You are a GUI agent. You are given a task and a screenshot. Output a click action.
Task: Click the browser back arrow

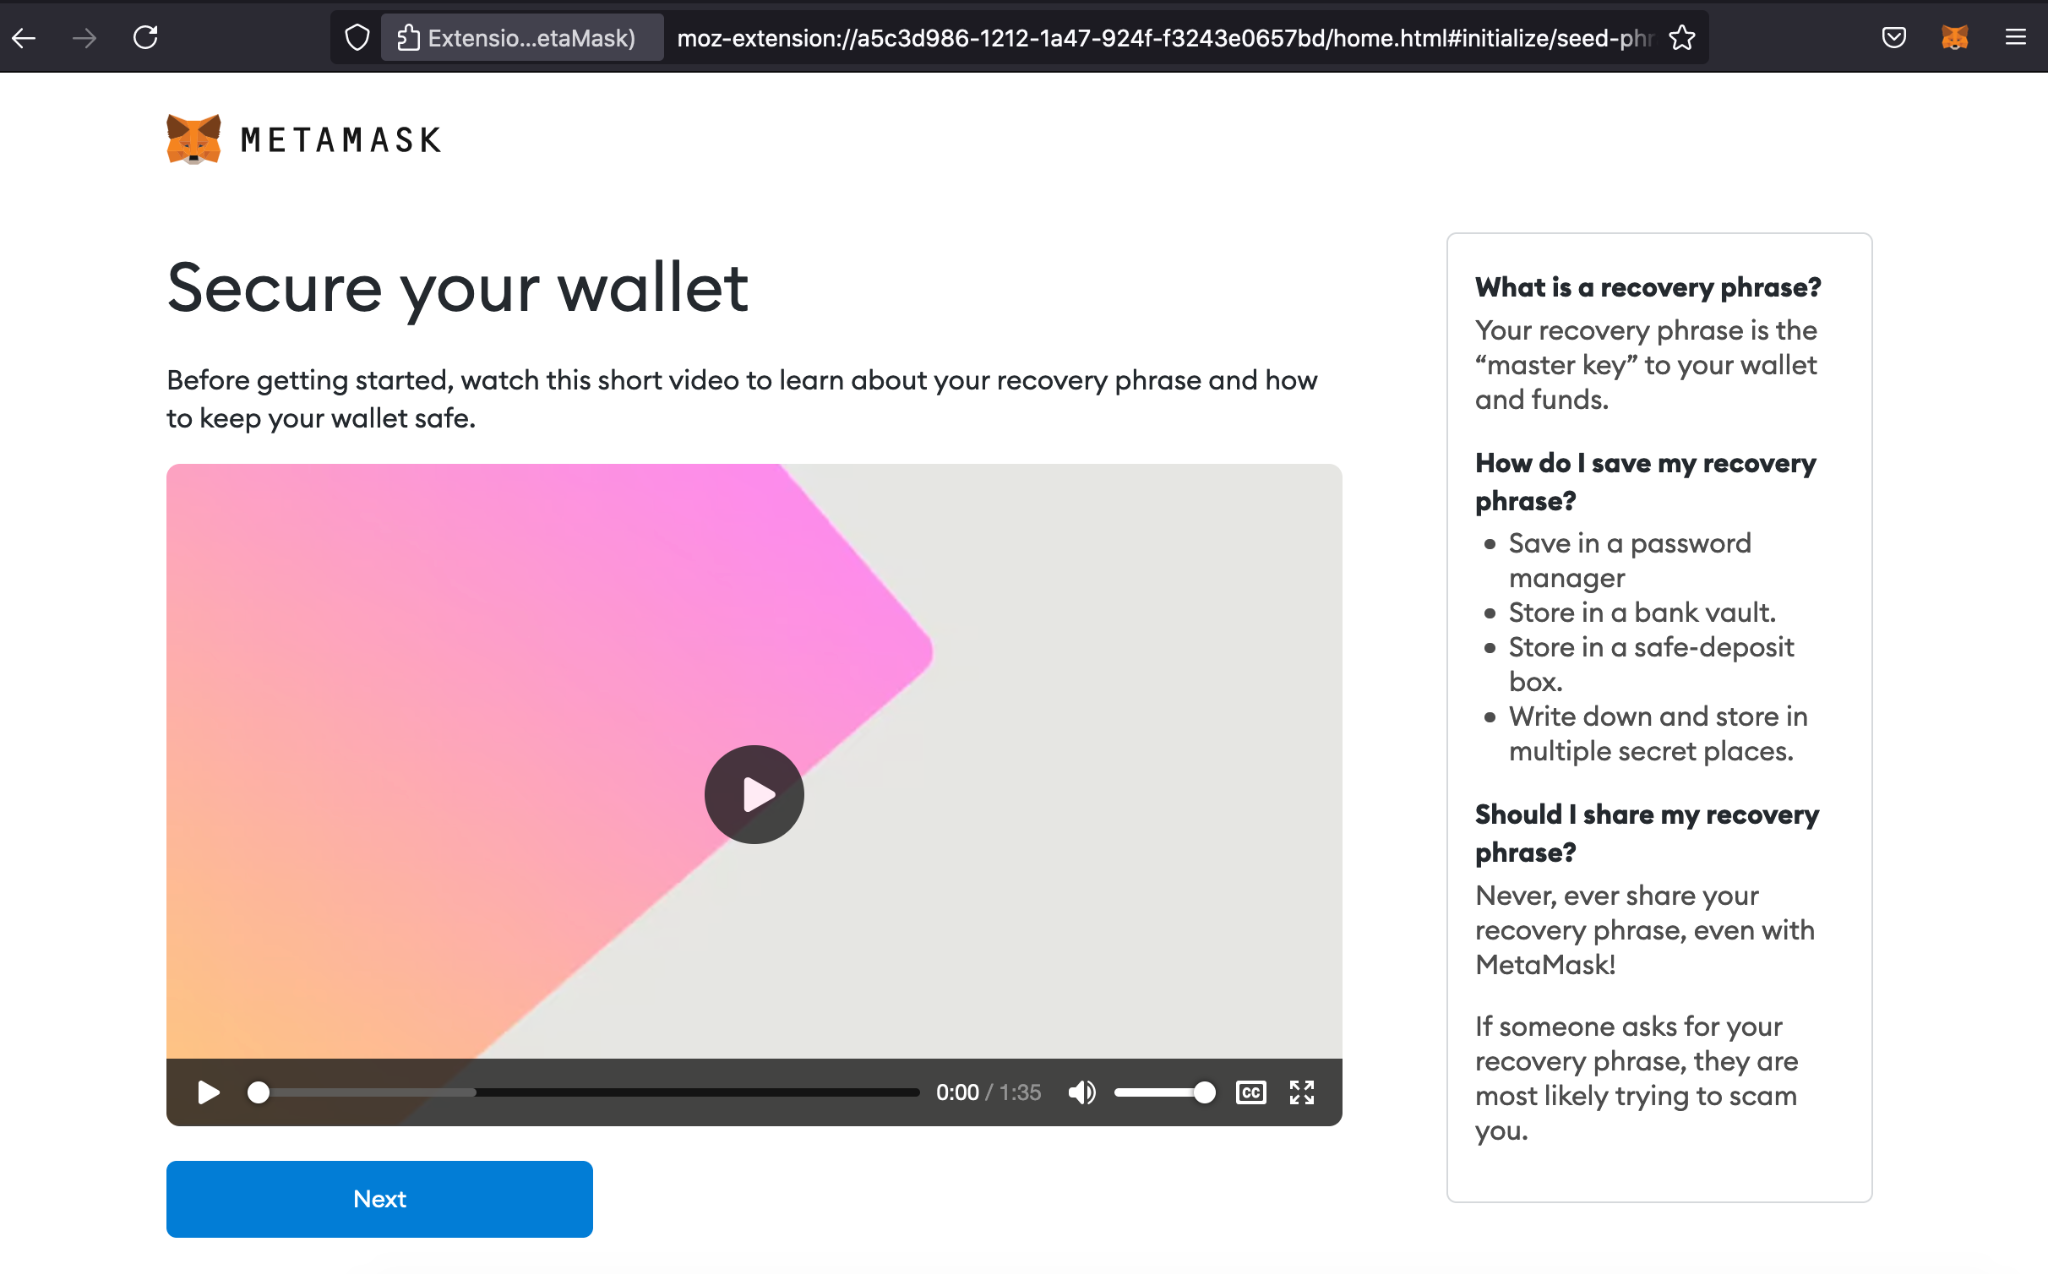(24, 38)
